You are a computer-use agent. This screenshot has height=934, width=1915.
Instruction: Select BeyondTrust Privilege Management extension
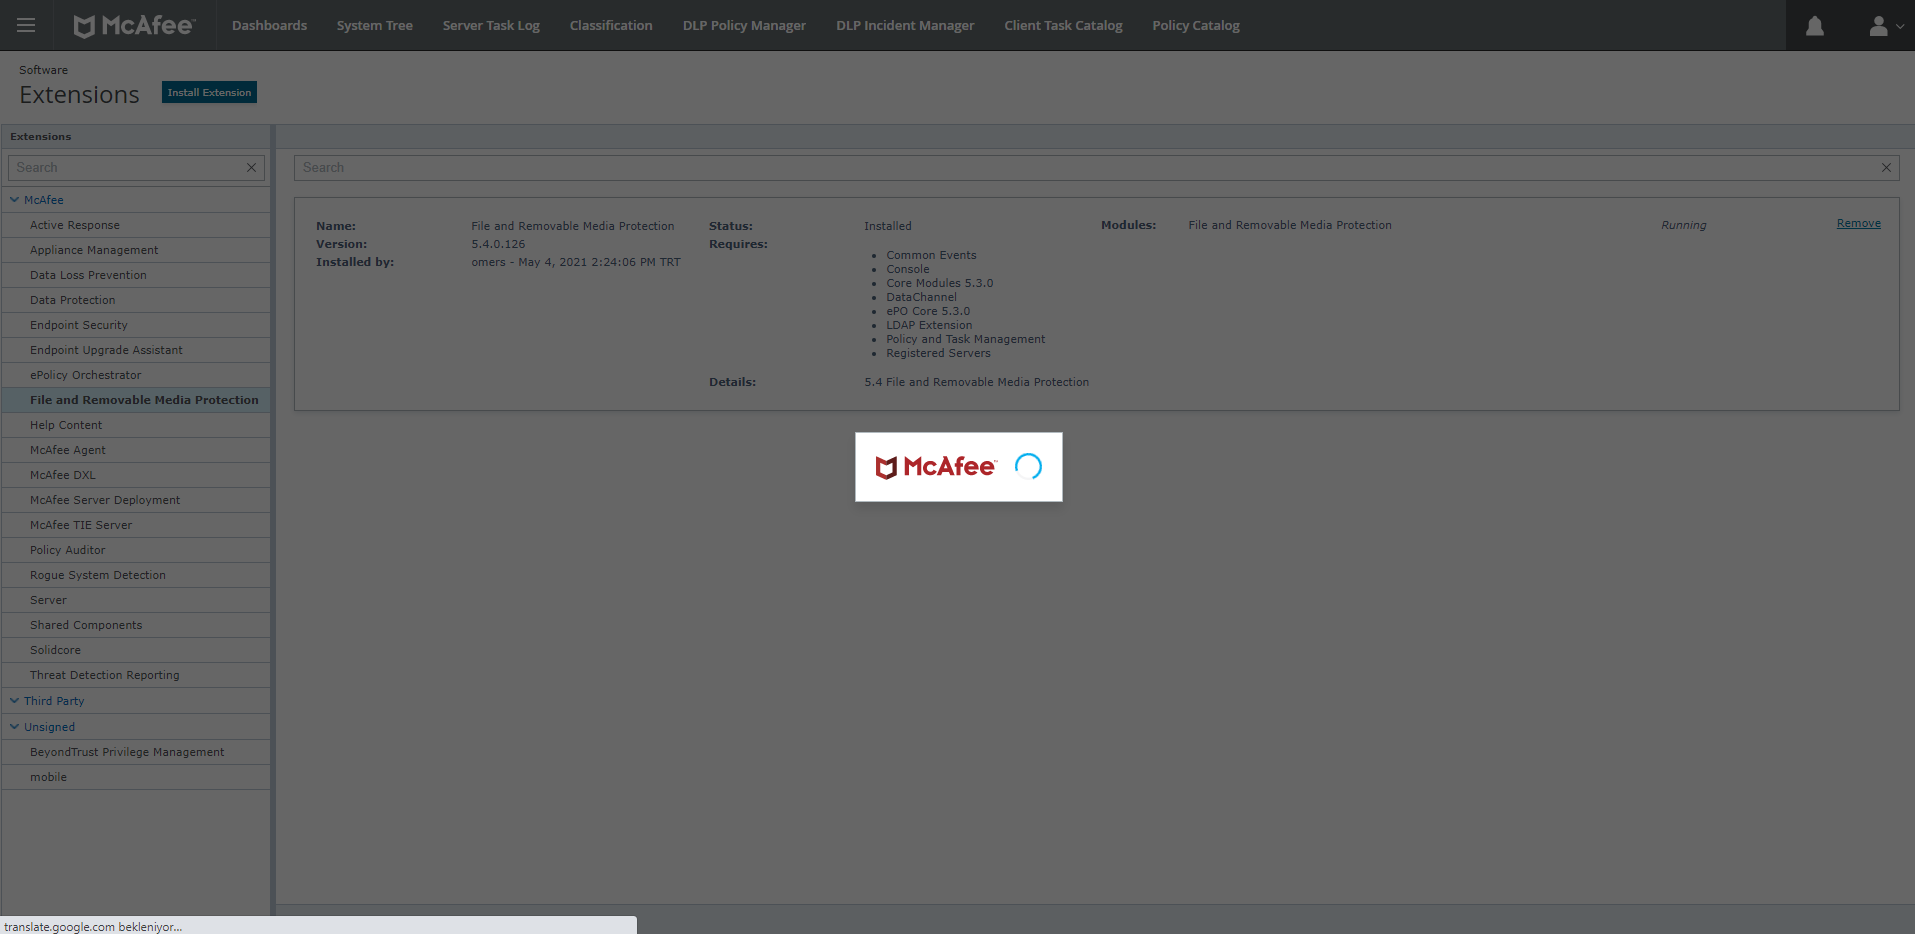click(x=136, y=752)
